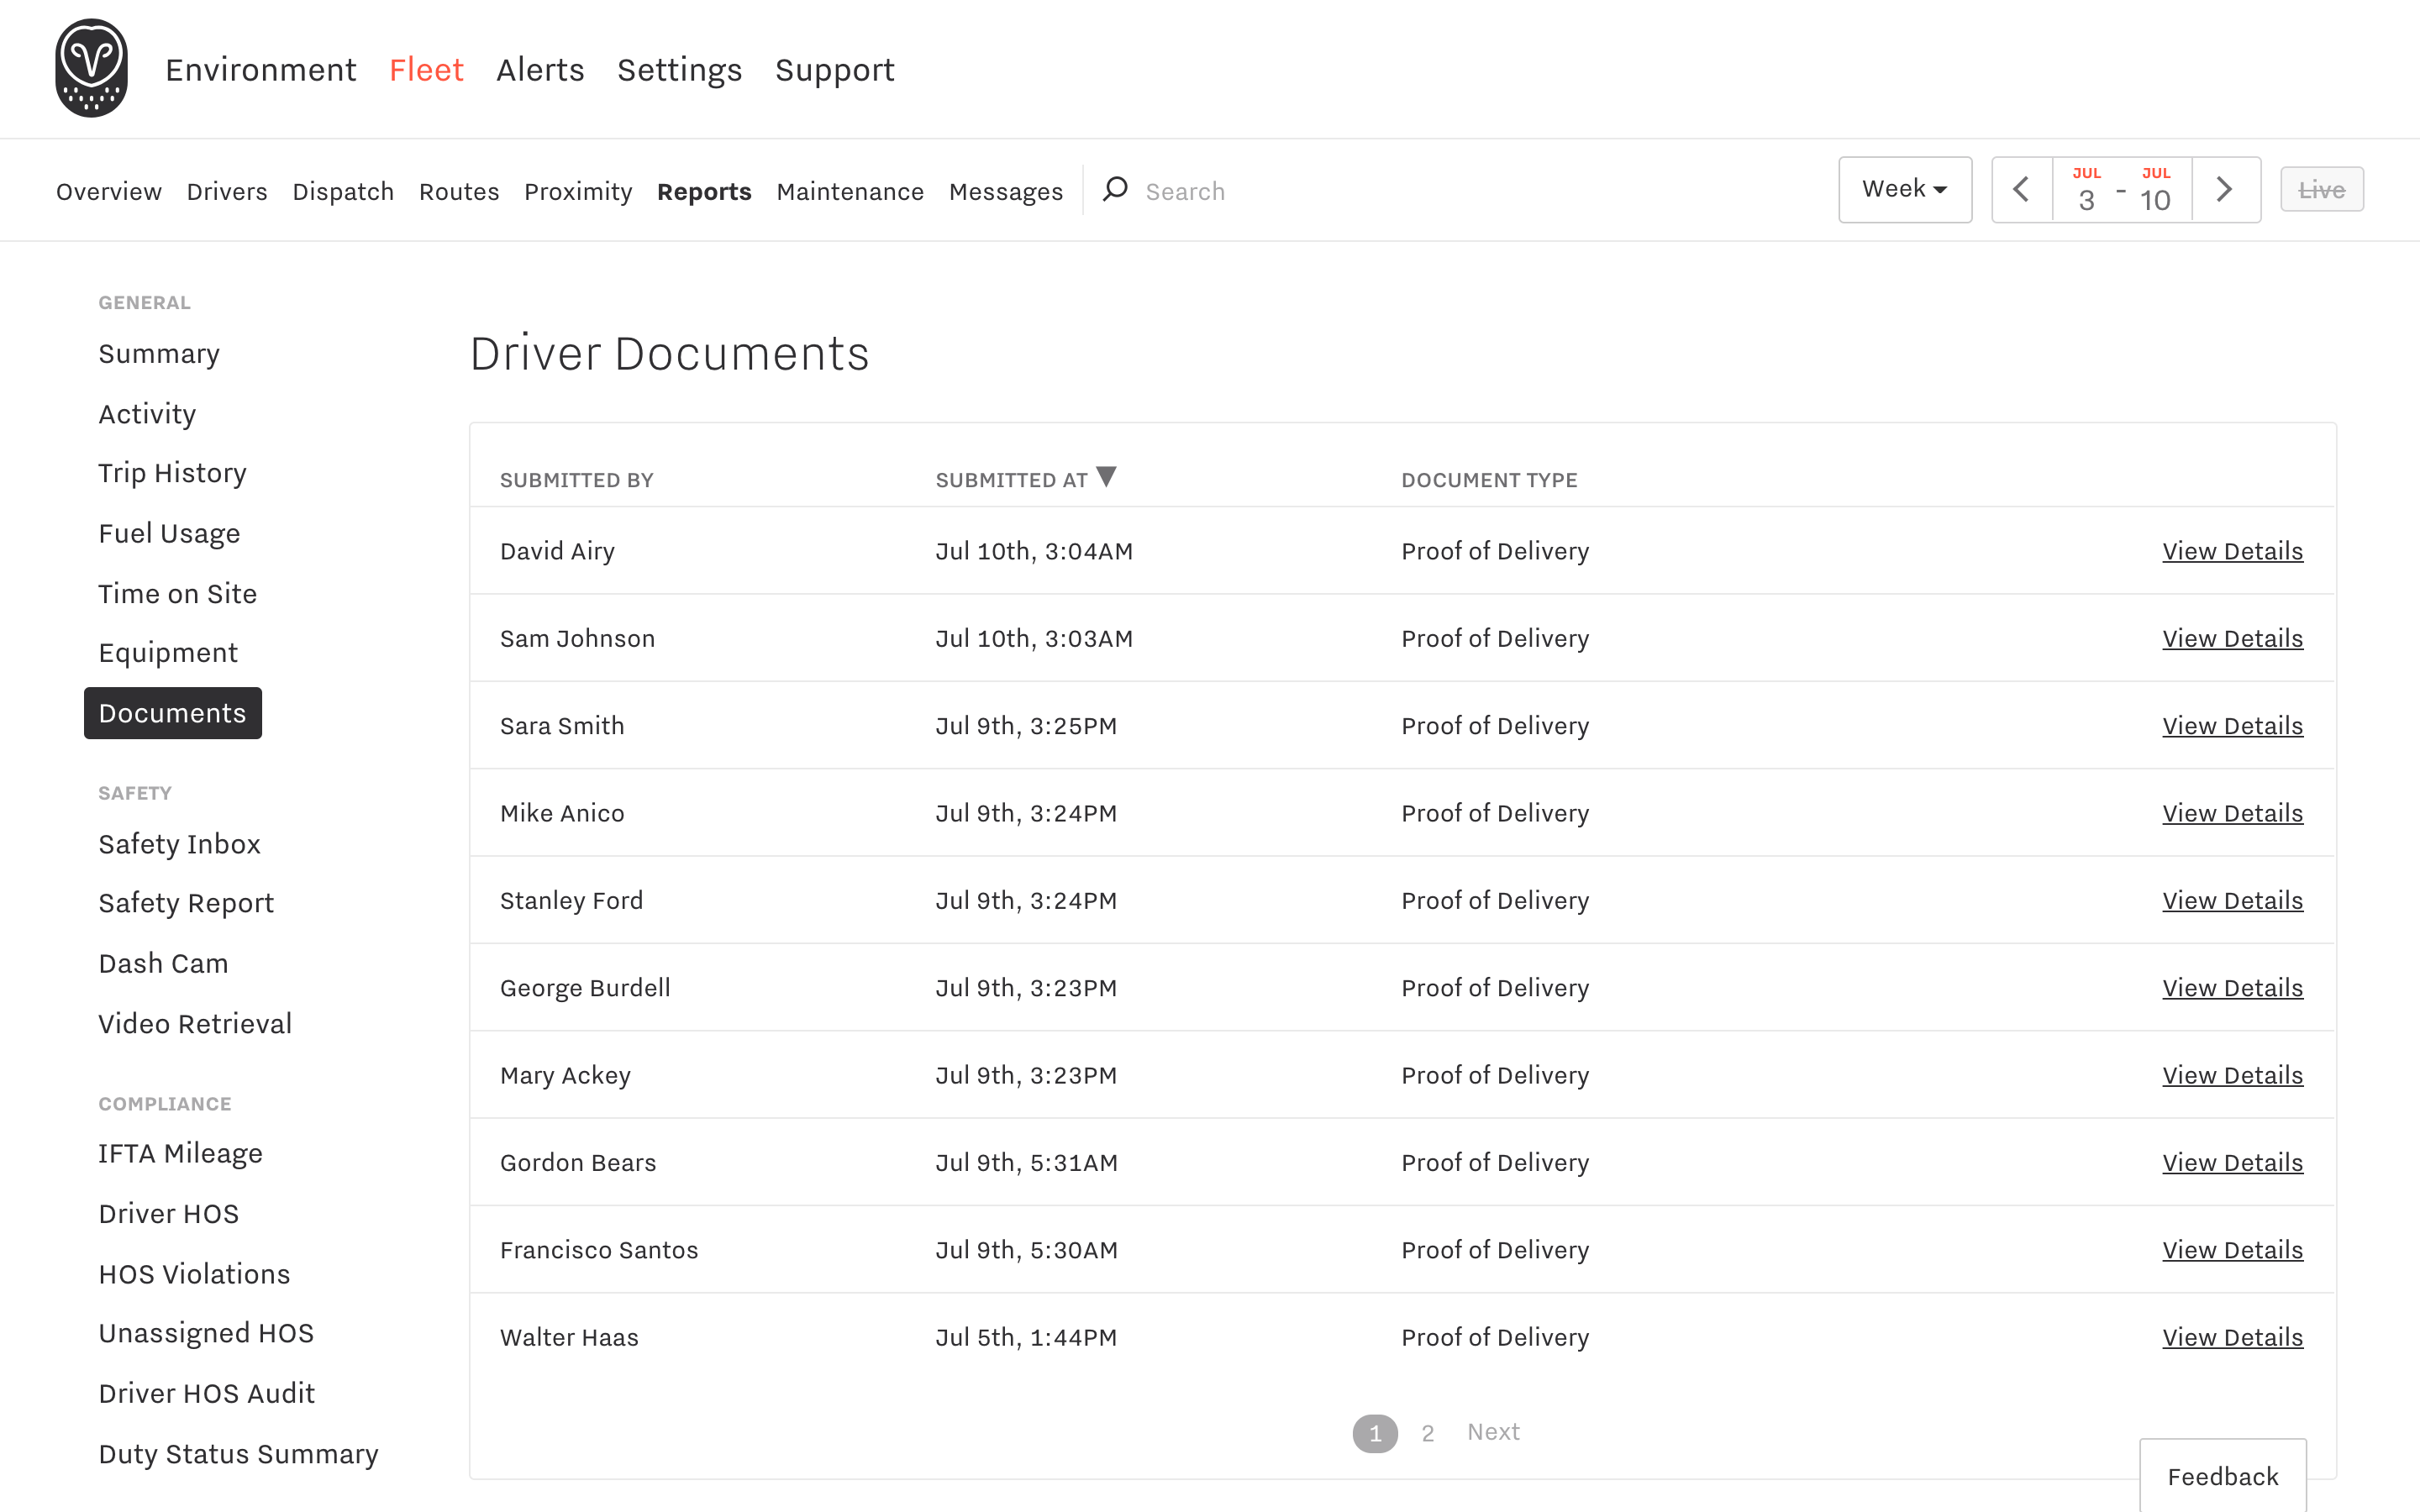2420x1512 pixels.
Task: Open the Feedback dialog
Action: point(2223,1476)
